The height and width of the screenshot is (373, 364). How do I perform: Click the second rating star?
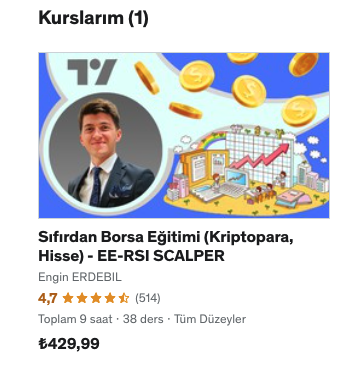pos(82,298)
